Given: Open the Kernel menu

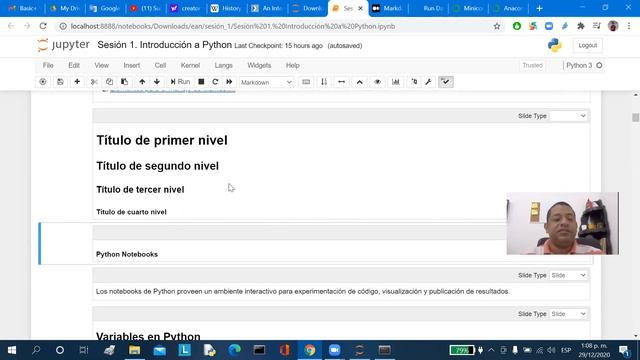Looking at the screenshot, I should click(x=190, y=65).
